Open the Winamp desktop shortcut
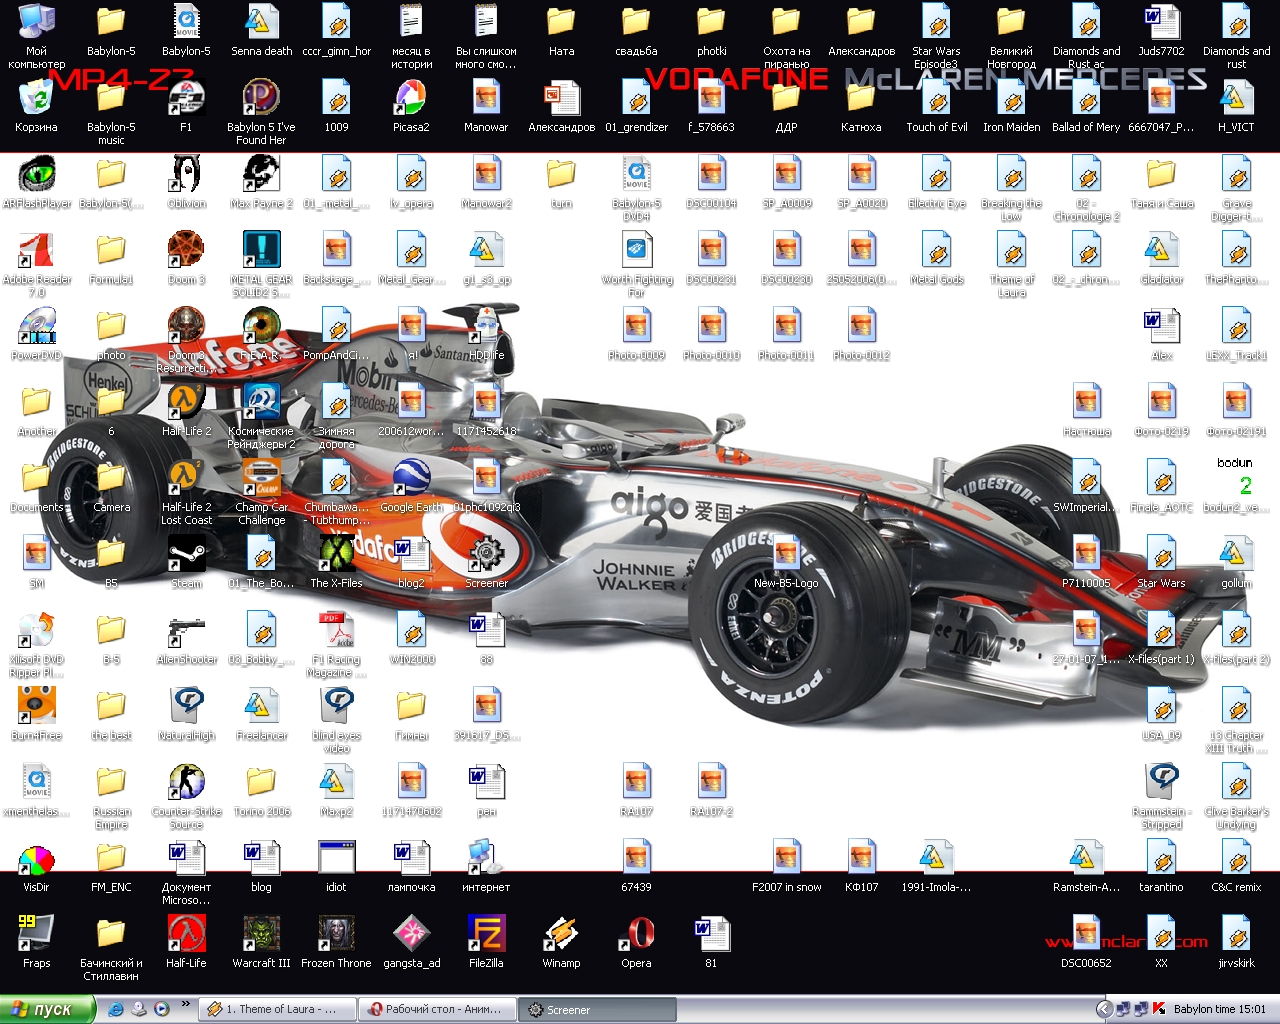This screenshot has height=1024, width=1280. [561, 942]
